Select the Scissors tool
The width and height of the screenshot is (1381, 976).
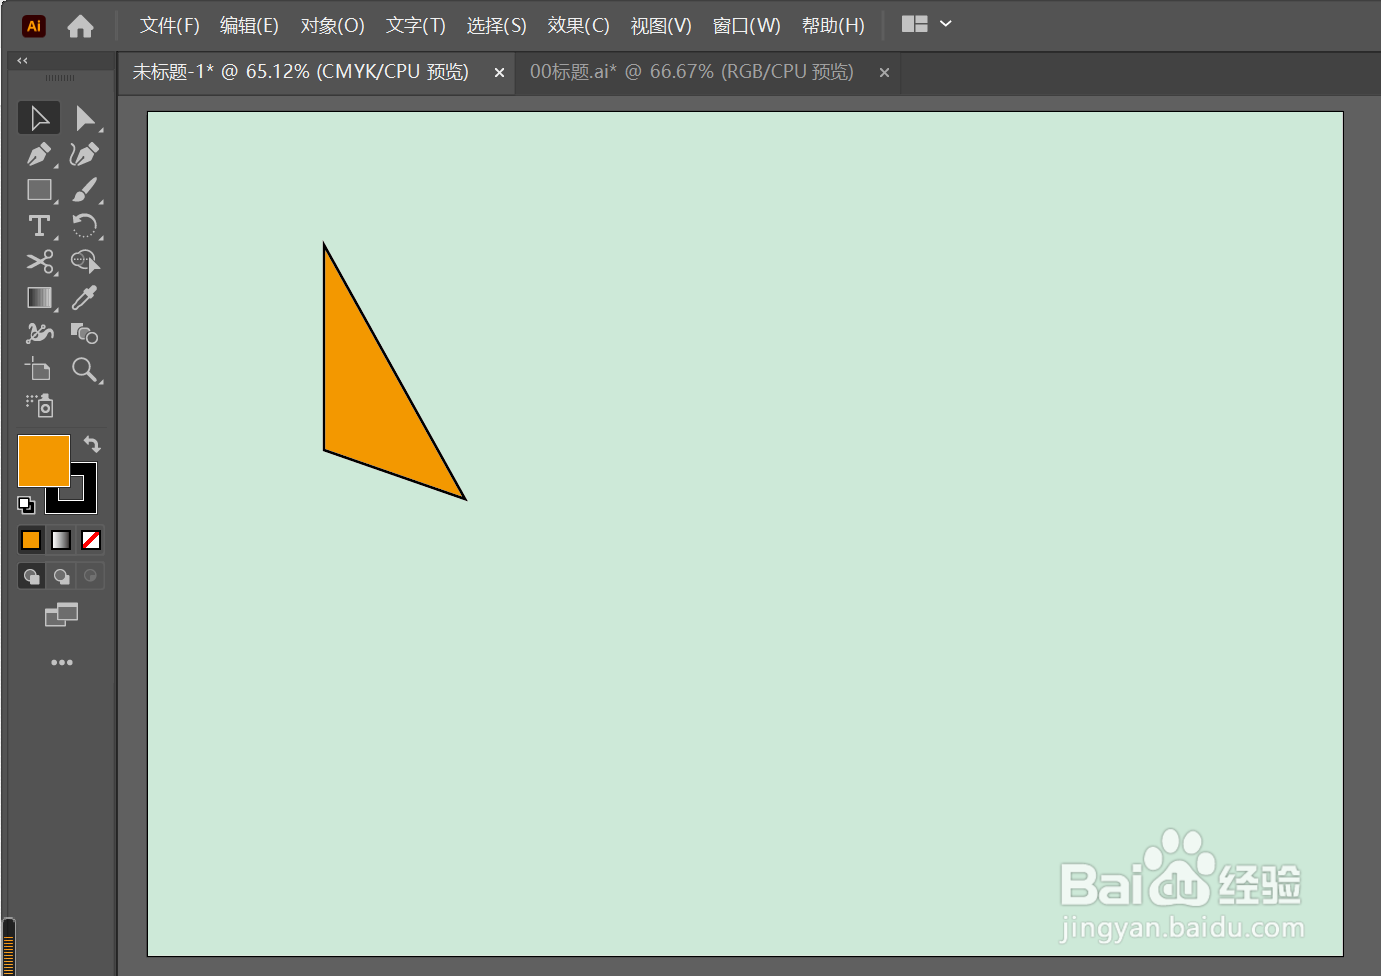click(39, 262)
